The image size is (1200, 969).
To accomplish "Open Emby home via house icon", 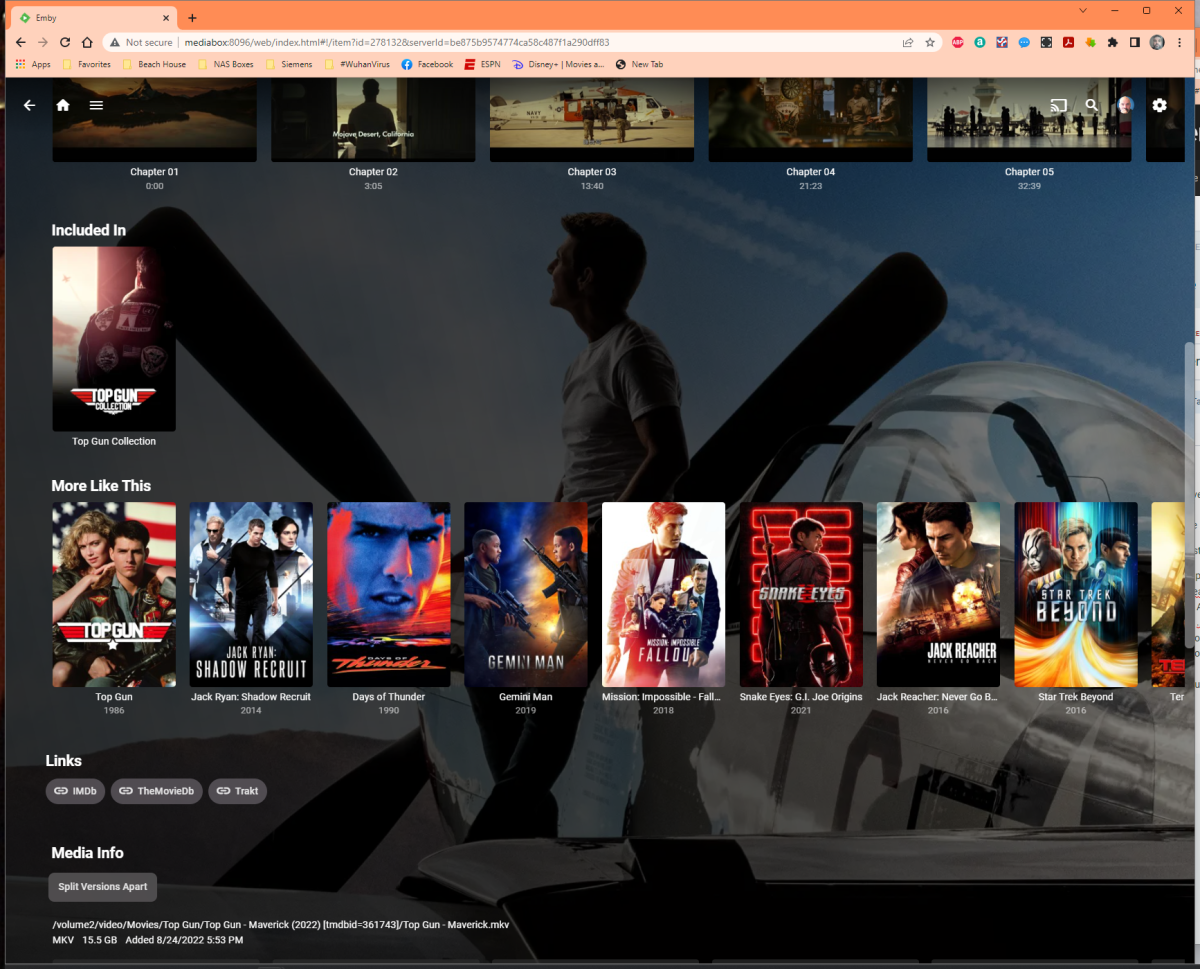I will pos(63,105).
